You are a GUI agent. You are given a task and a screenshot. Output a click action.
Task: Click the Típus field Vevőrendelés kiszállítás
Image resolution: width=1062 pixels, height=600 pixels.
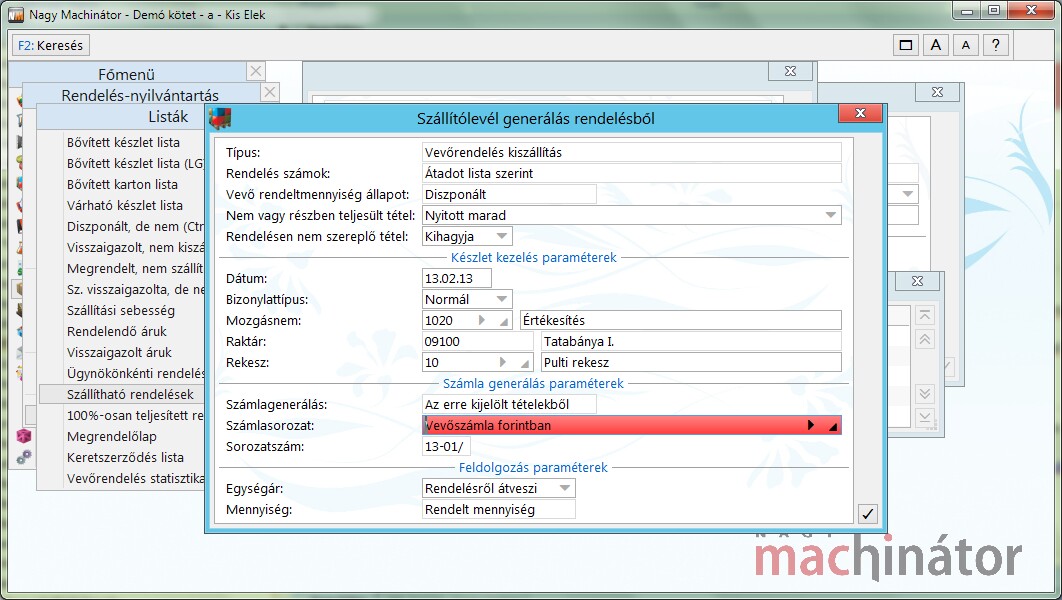[631, 152]
